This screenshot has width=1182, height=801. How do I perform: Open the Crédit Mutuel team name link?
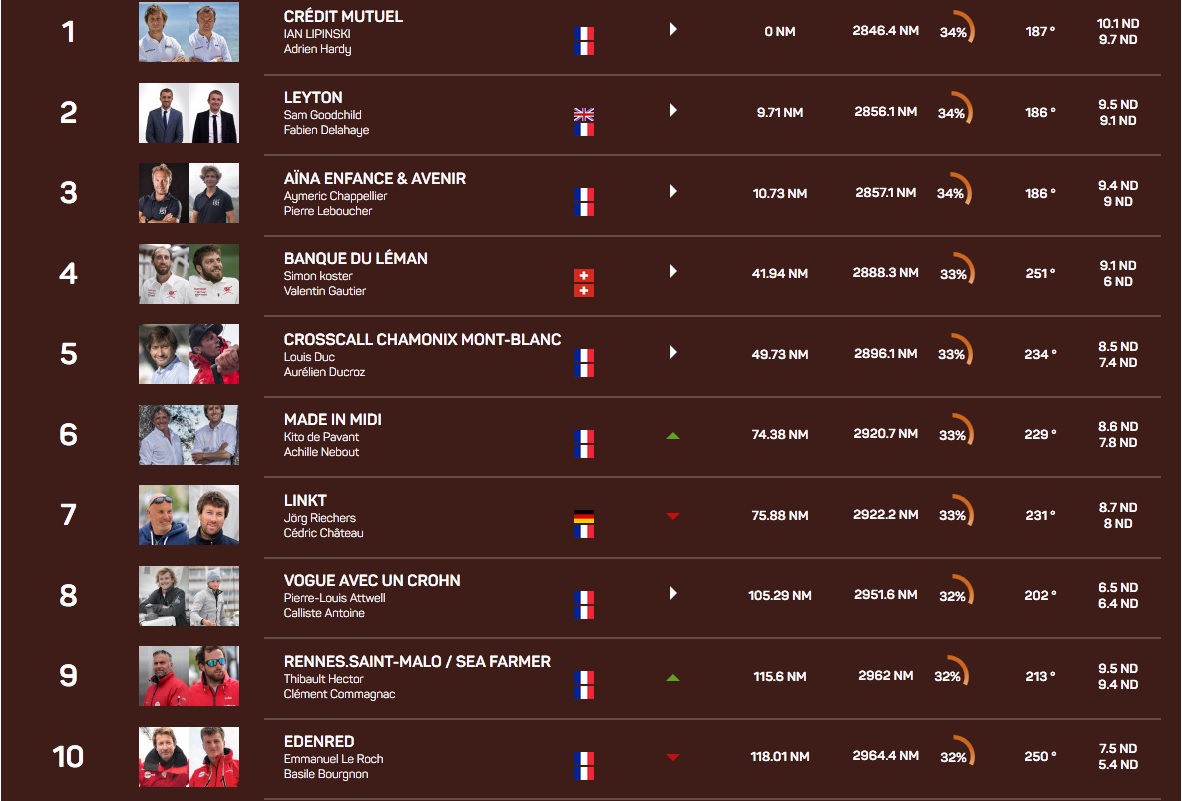coord(343,17)
